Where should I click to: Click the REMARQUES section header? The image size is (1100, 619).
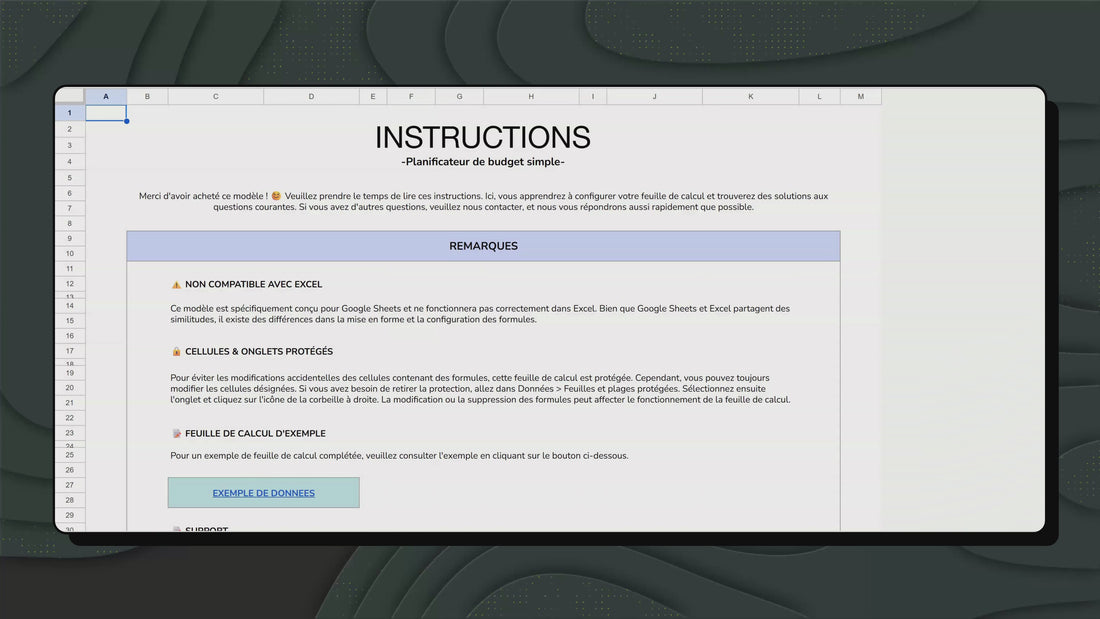coord(483,246)
